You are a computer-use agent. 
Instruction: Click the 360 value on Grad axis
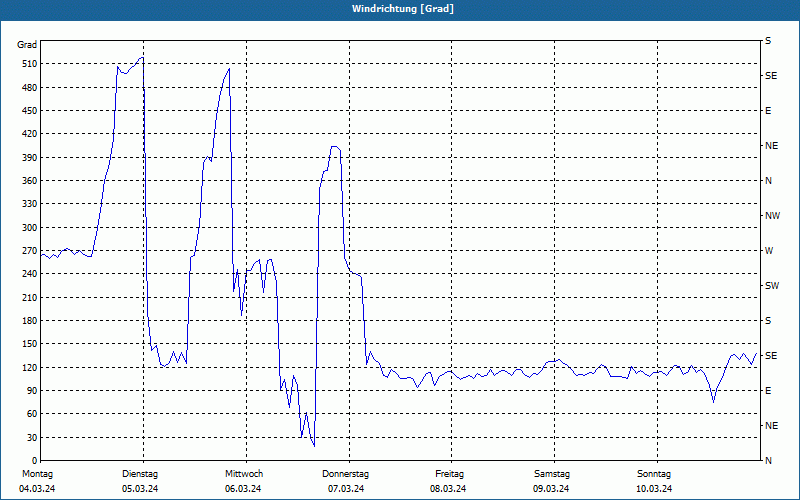click(30, 181)
